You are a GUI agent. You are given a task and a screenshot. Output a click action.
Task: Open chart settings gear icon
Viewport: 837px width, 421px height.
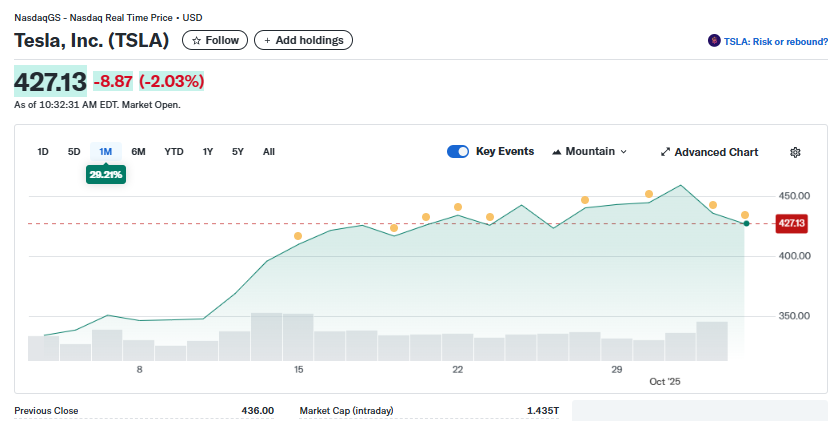pyautogui.click(x=795, y=152)
